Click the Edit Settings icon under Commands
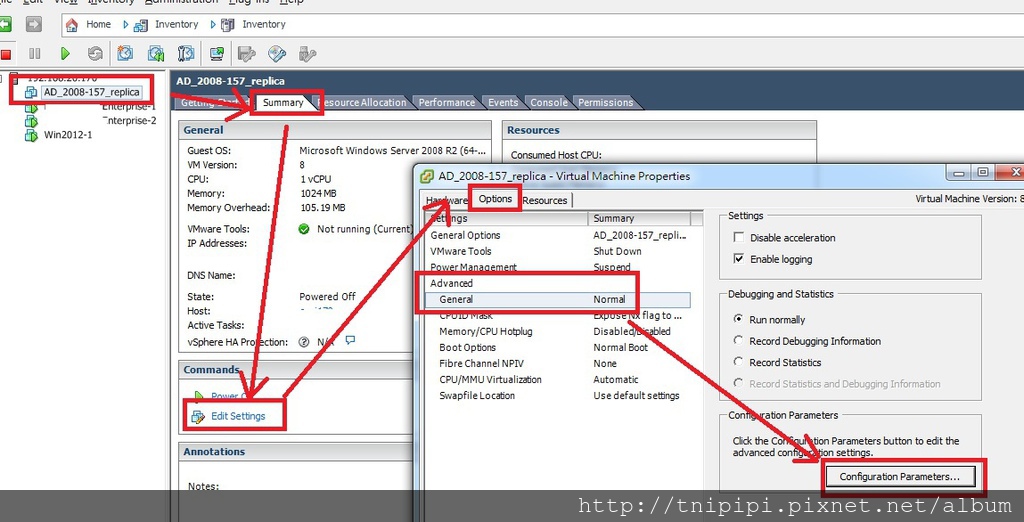1024x522 pixels. (x=197, y=416)
